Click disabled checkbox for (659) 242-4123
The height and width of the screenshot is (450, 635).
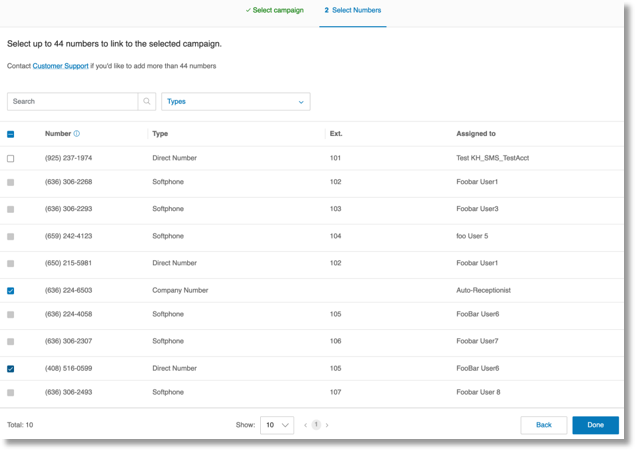click(x=11, y=236)
